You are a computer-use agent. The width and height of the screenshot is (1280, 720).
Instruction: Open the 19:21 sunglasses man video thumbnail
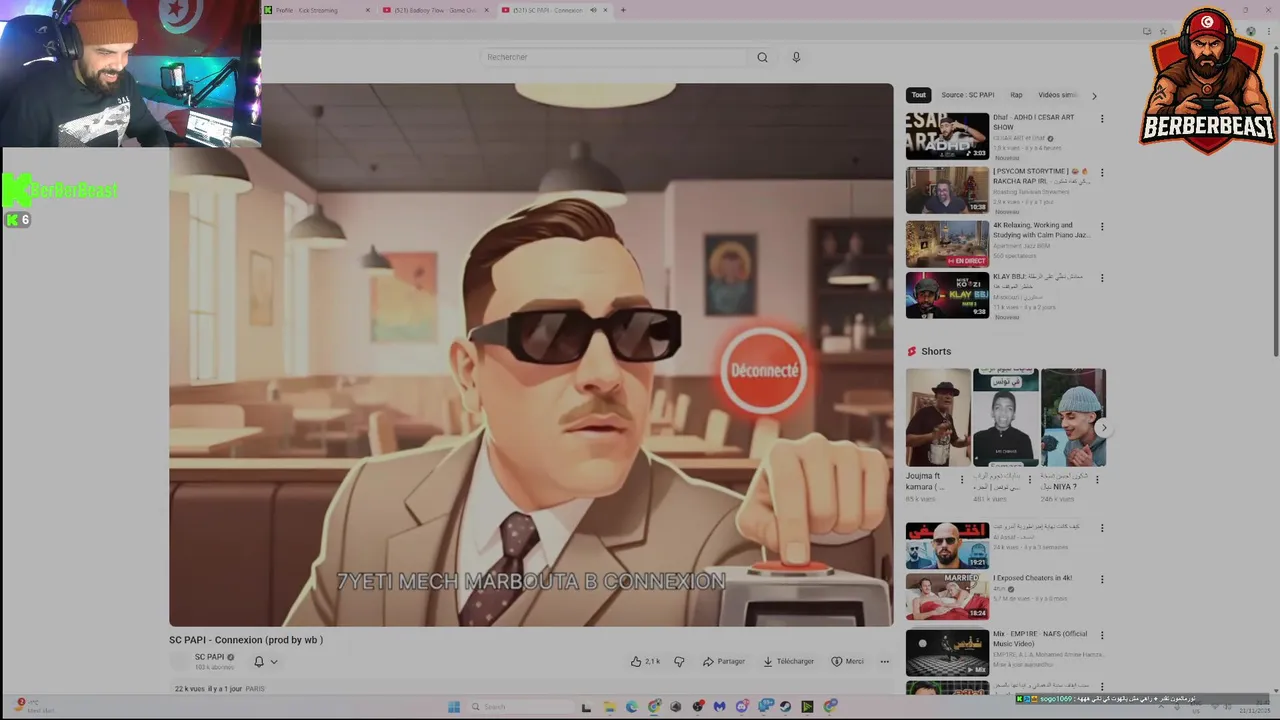pyautogui.click(x=947, y=545)
